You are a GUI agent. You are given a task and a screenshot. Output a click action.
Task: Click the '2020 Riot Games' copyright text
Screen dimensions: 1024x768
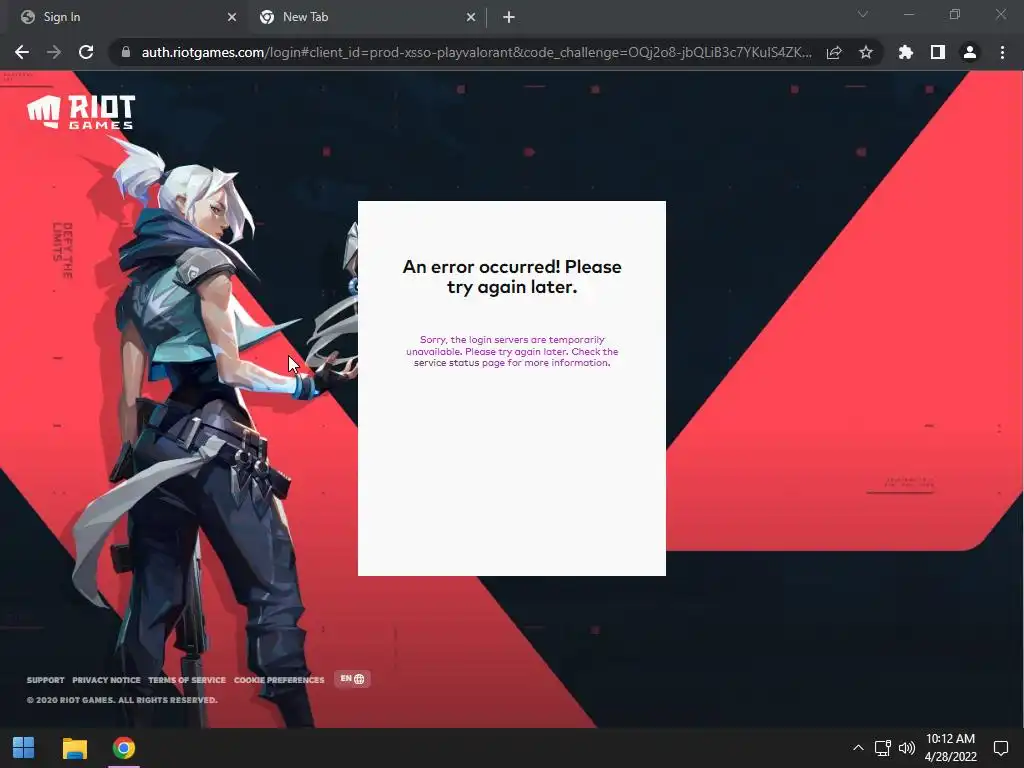[x=122, y=700]
